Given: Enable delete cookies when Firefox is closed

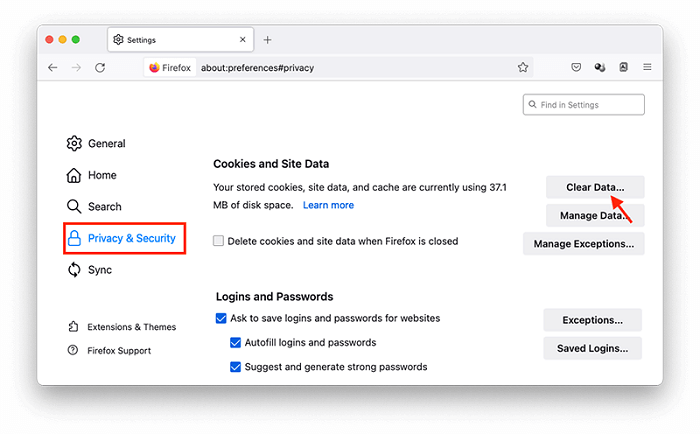Looking at the screenshot, I should pyautogui.click(x=218, y=241).
